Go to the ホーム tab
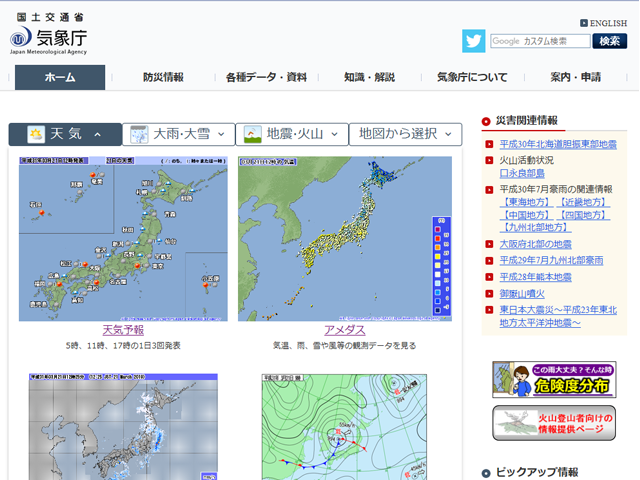 (x=60, y=77)
